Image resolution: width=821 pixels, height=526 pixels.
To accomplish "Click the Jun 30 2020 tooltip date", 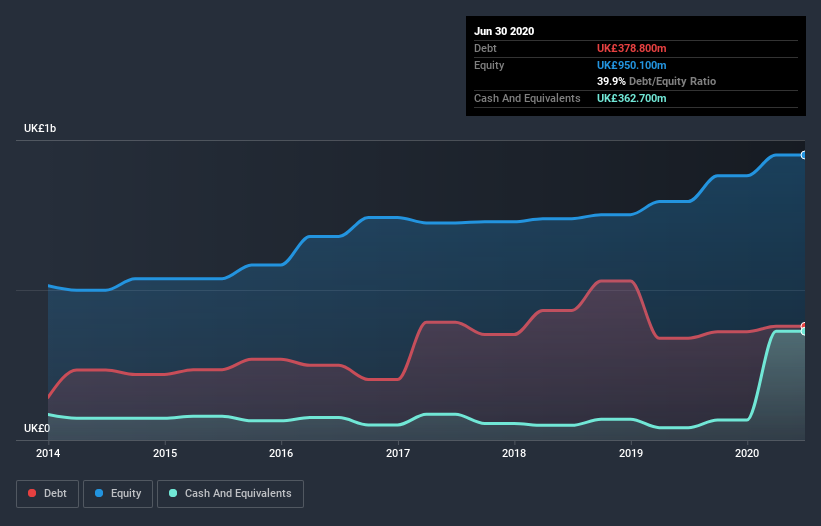I will click(x=504, y=31).
